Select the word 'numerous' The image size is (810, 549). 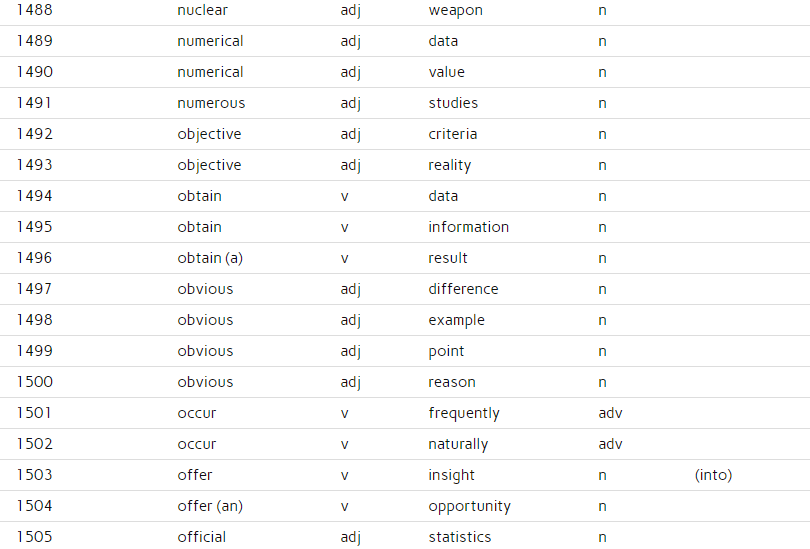pos(211,103)
